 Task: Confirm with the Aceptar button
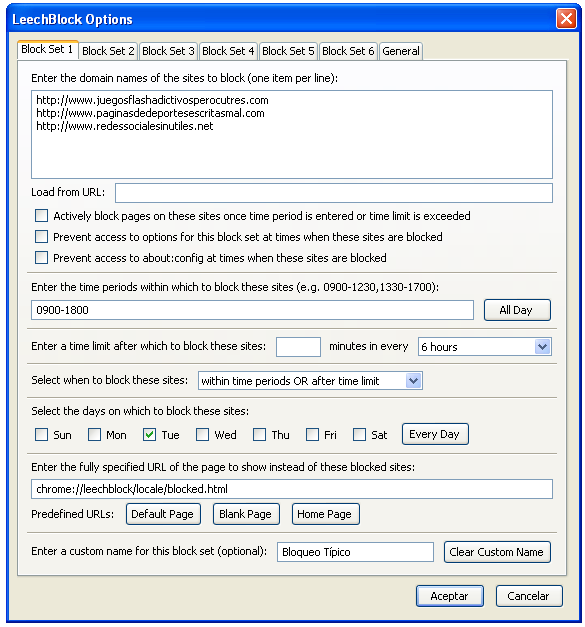449,596
